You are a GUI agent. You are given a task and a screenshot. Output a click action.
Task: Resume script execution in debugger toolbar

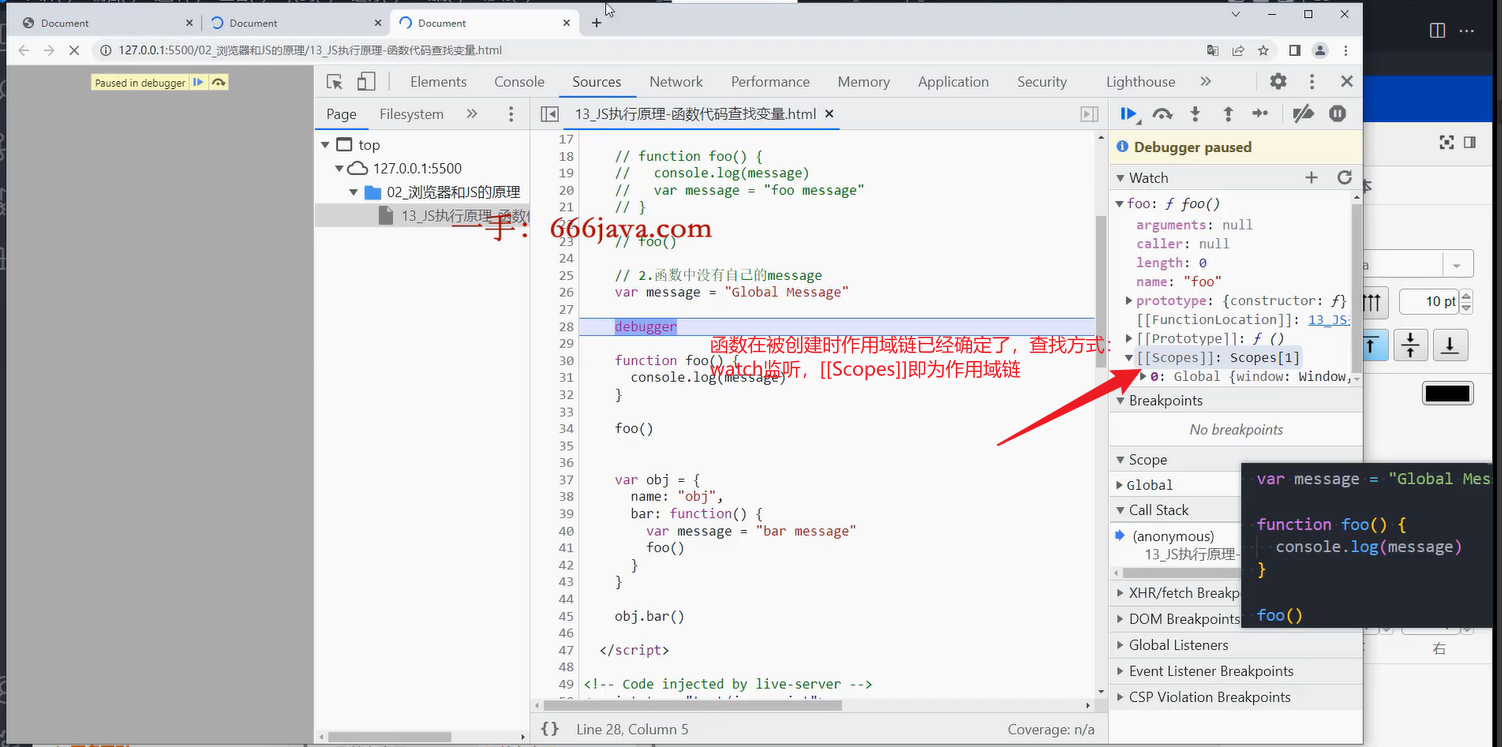(1129, 114)
